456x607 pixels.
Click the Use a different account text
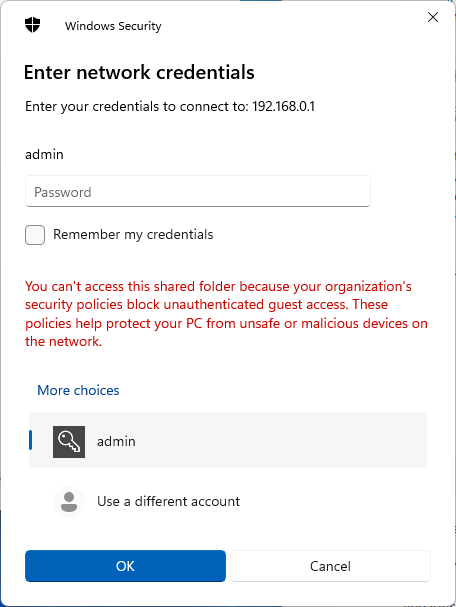[168, 502]
